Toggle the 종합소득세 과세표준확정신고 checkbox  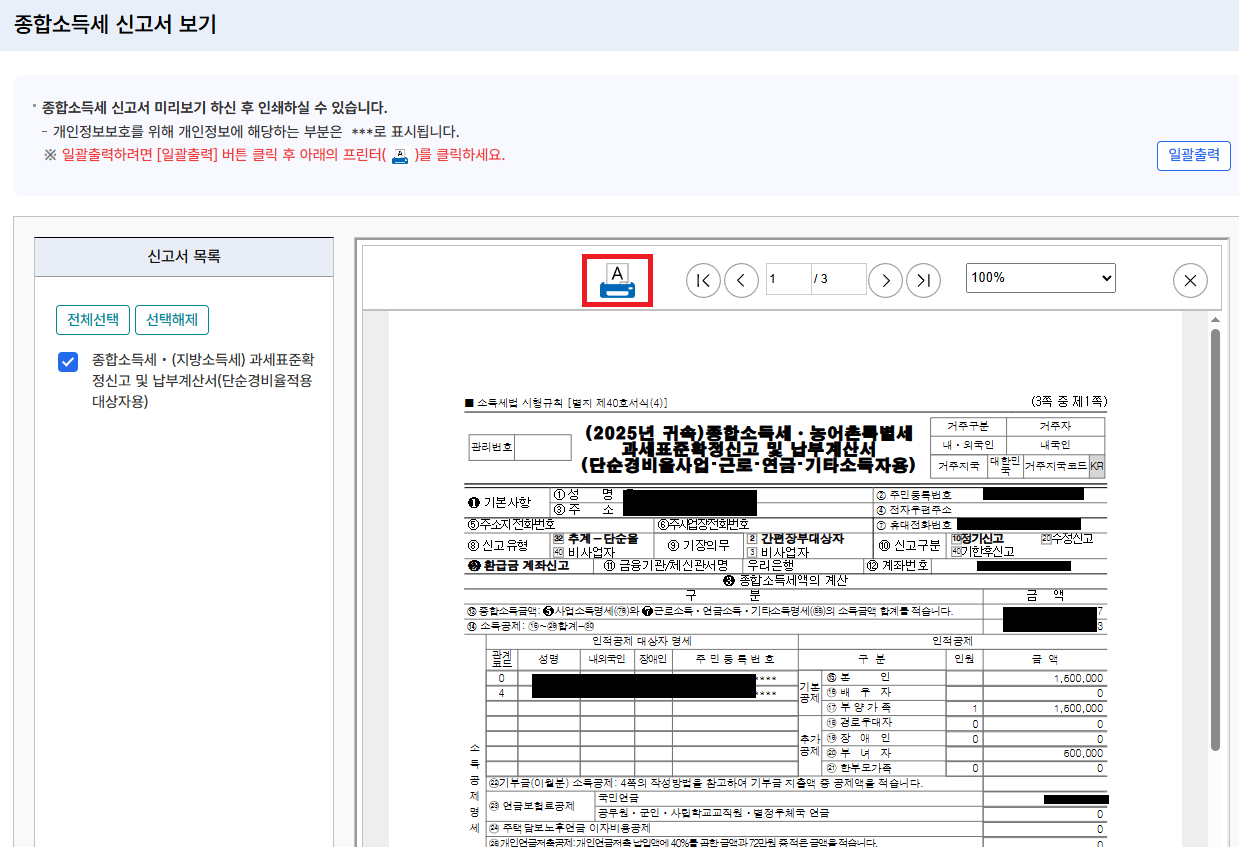point(68,362)
